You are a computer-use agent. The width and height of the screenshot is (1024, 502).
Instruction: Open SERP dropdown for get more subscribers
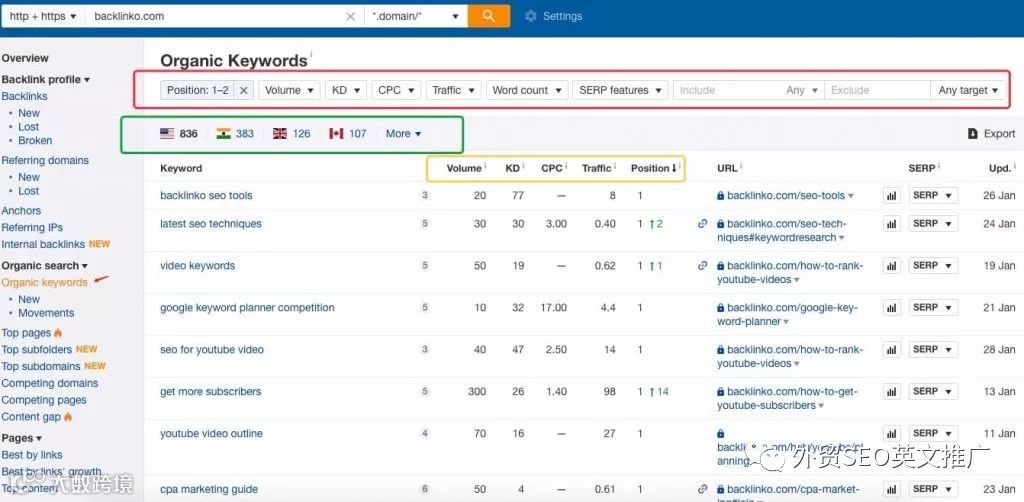[933, 392]
